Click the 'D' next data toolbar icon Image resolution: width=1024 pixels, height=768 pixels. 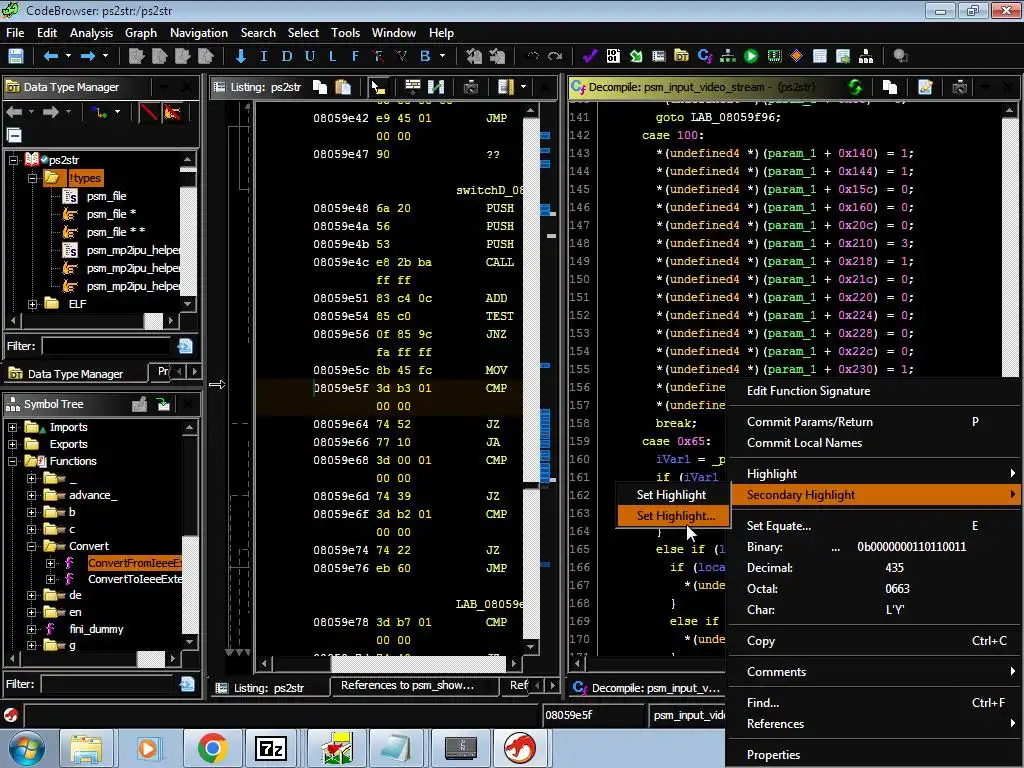(x=287, y=56)
